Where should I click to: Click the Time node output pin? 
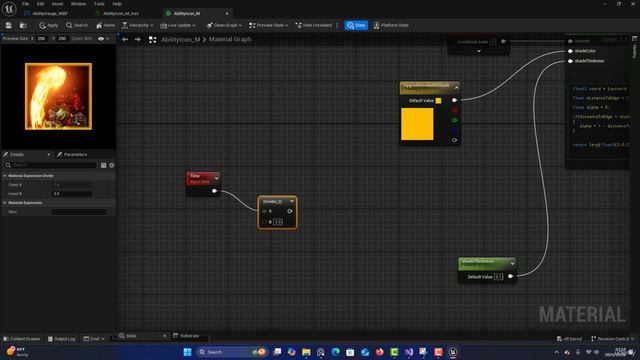[x=214, y=191]
